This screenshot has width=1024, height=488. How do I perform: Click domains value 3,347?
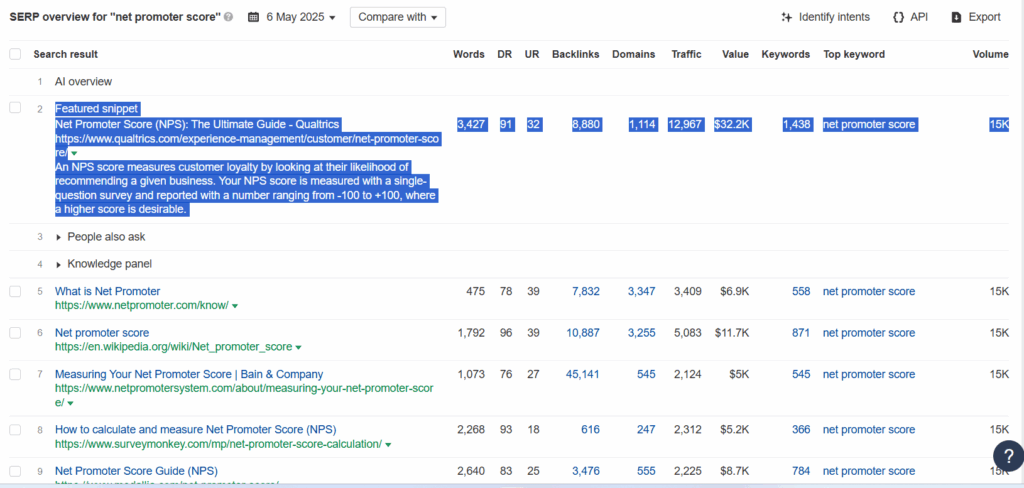641,291
